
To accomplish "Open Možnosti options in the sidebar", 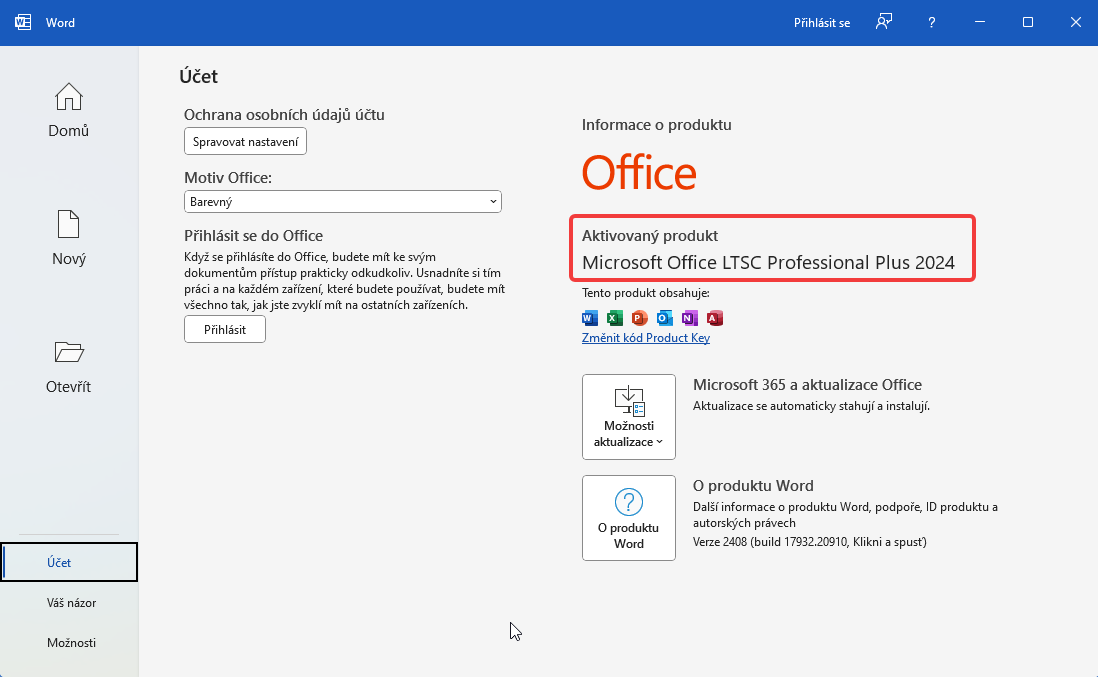I will click(x=71, y=643).
